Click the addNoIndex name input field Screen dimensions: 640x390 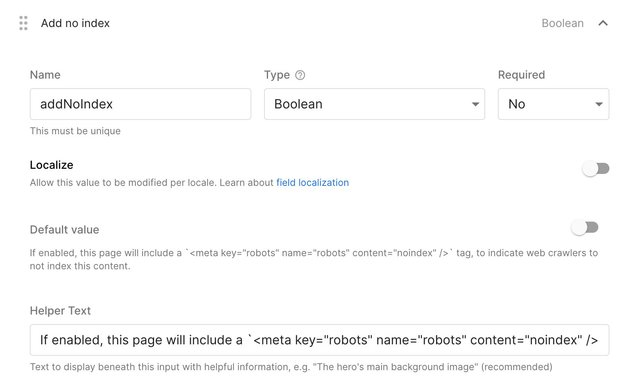[140, 104]
